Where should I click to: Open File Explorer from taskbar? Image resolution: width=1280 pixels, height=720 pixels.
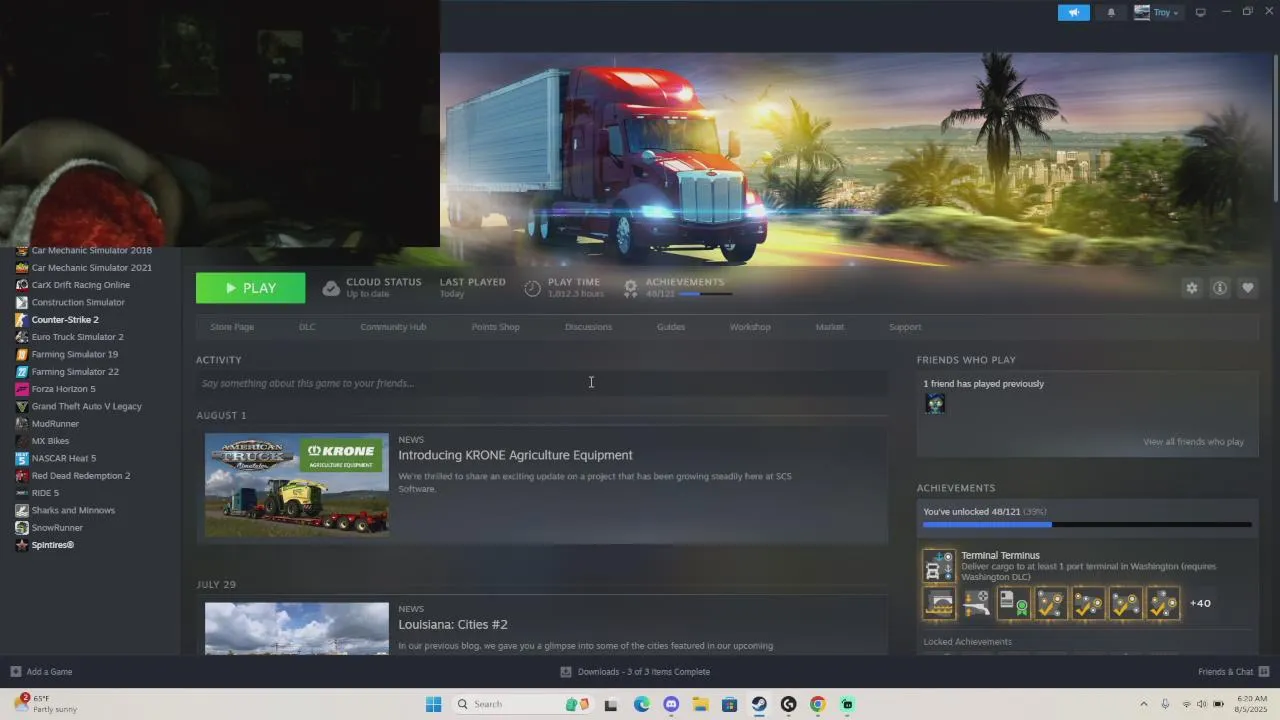pyautogui.click(x=700, y=704)
